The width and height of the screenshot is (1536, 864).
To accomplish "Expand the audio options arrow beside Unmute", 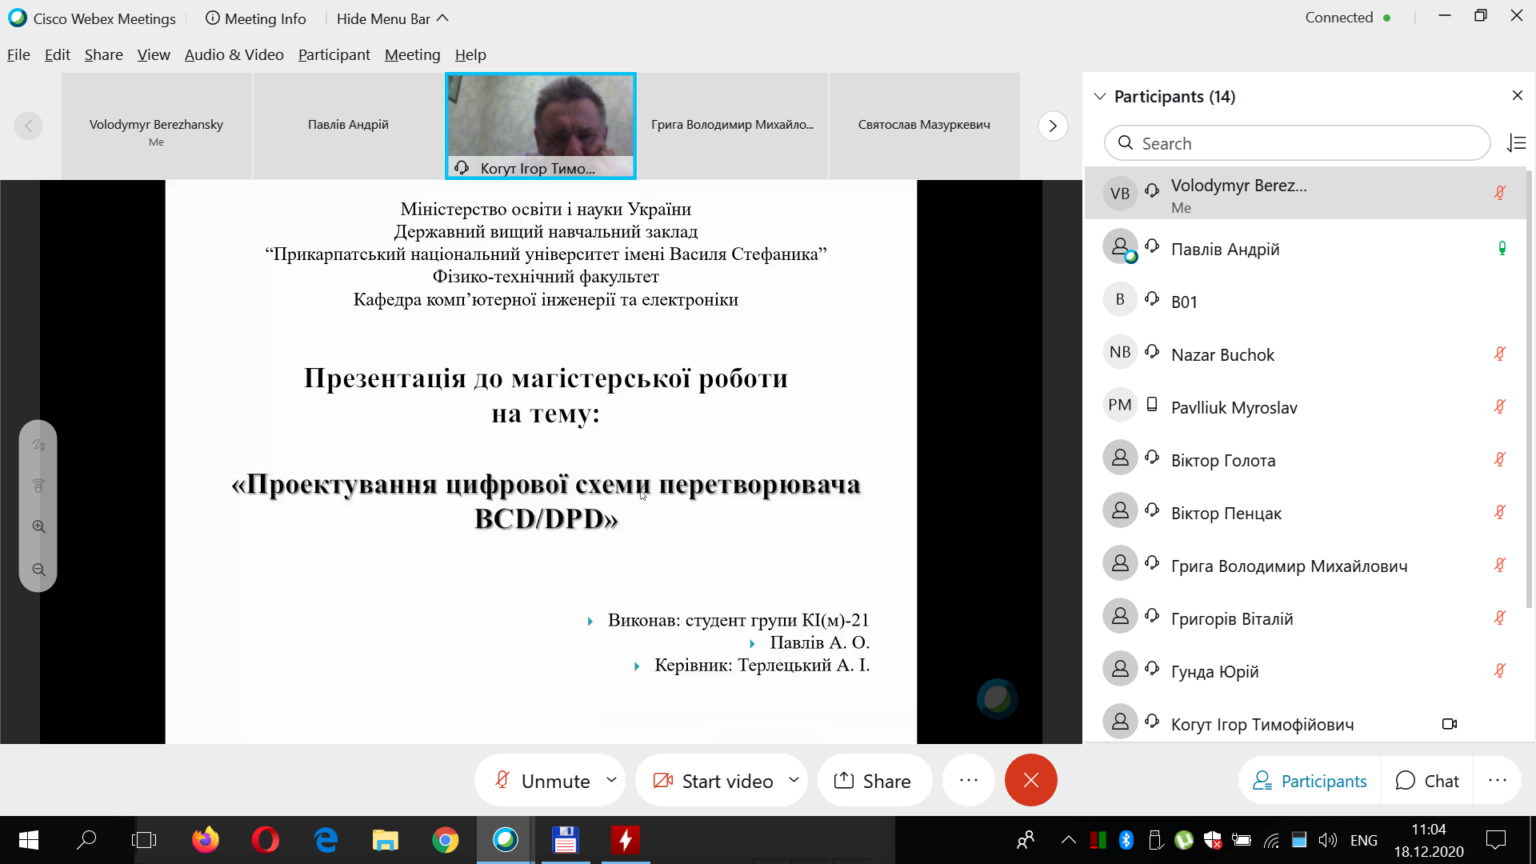I will (611, 780).
